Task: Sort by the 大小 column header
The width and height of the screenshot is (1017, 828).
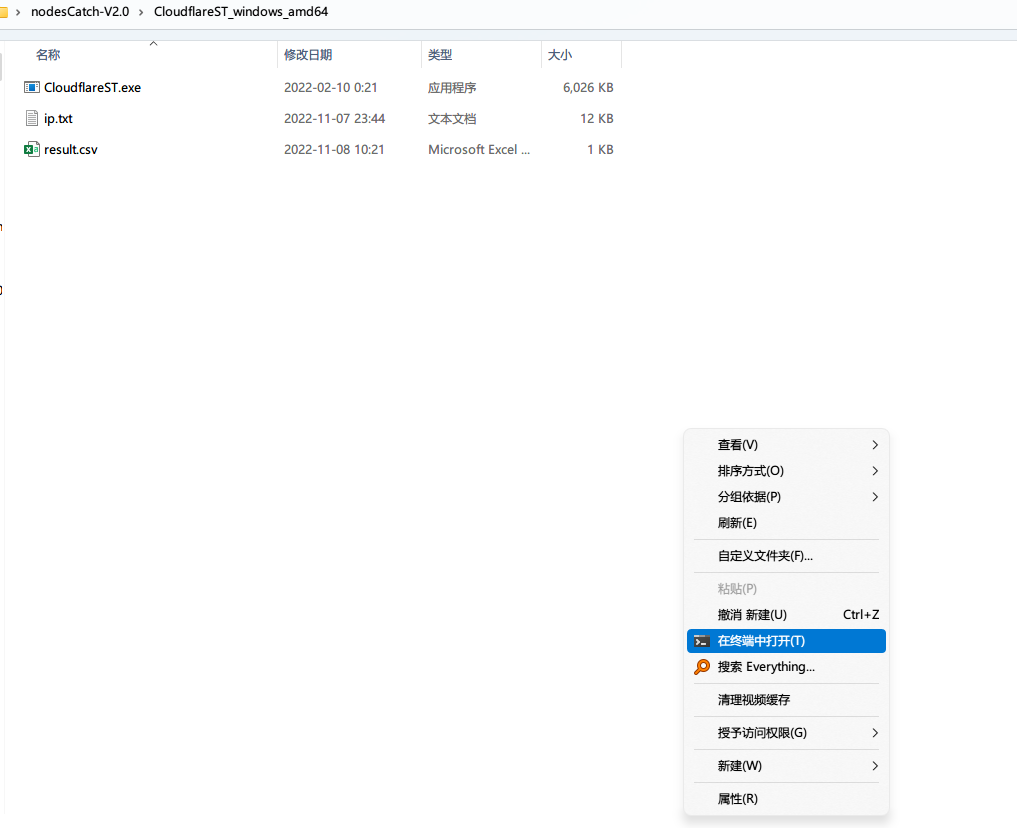Action: (x=560, y=56)
